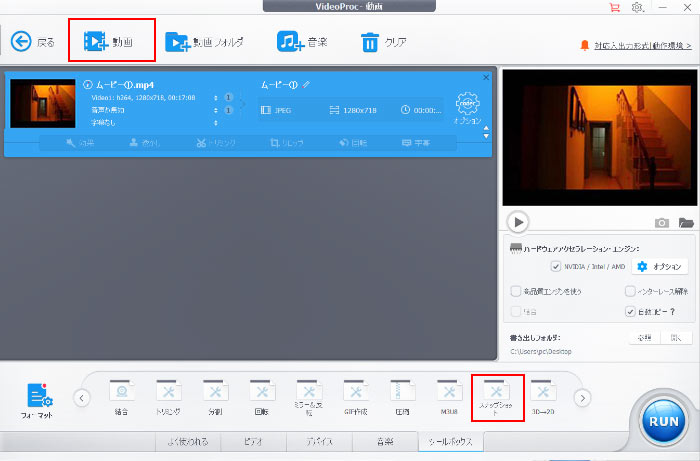700x461 pixels.
Task: Switch to the ビデオ tab
Action: pyautogui.click(x=255, y=441)
